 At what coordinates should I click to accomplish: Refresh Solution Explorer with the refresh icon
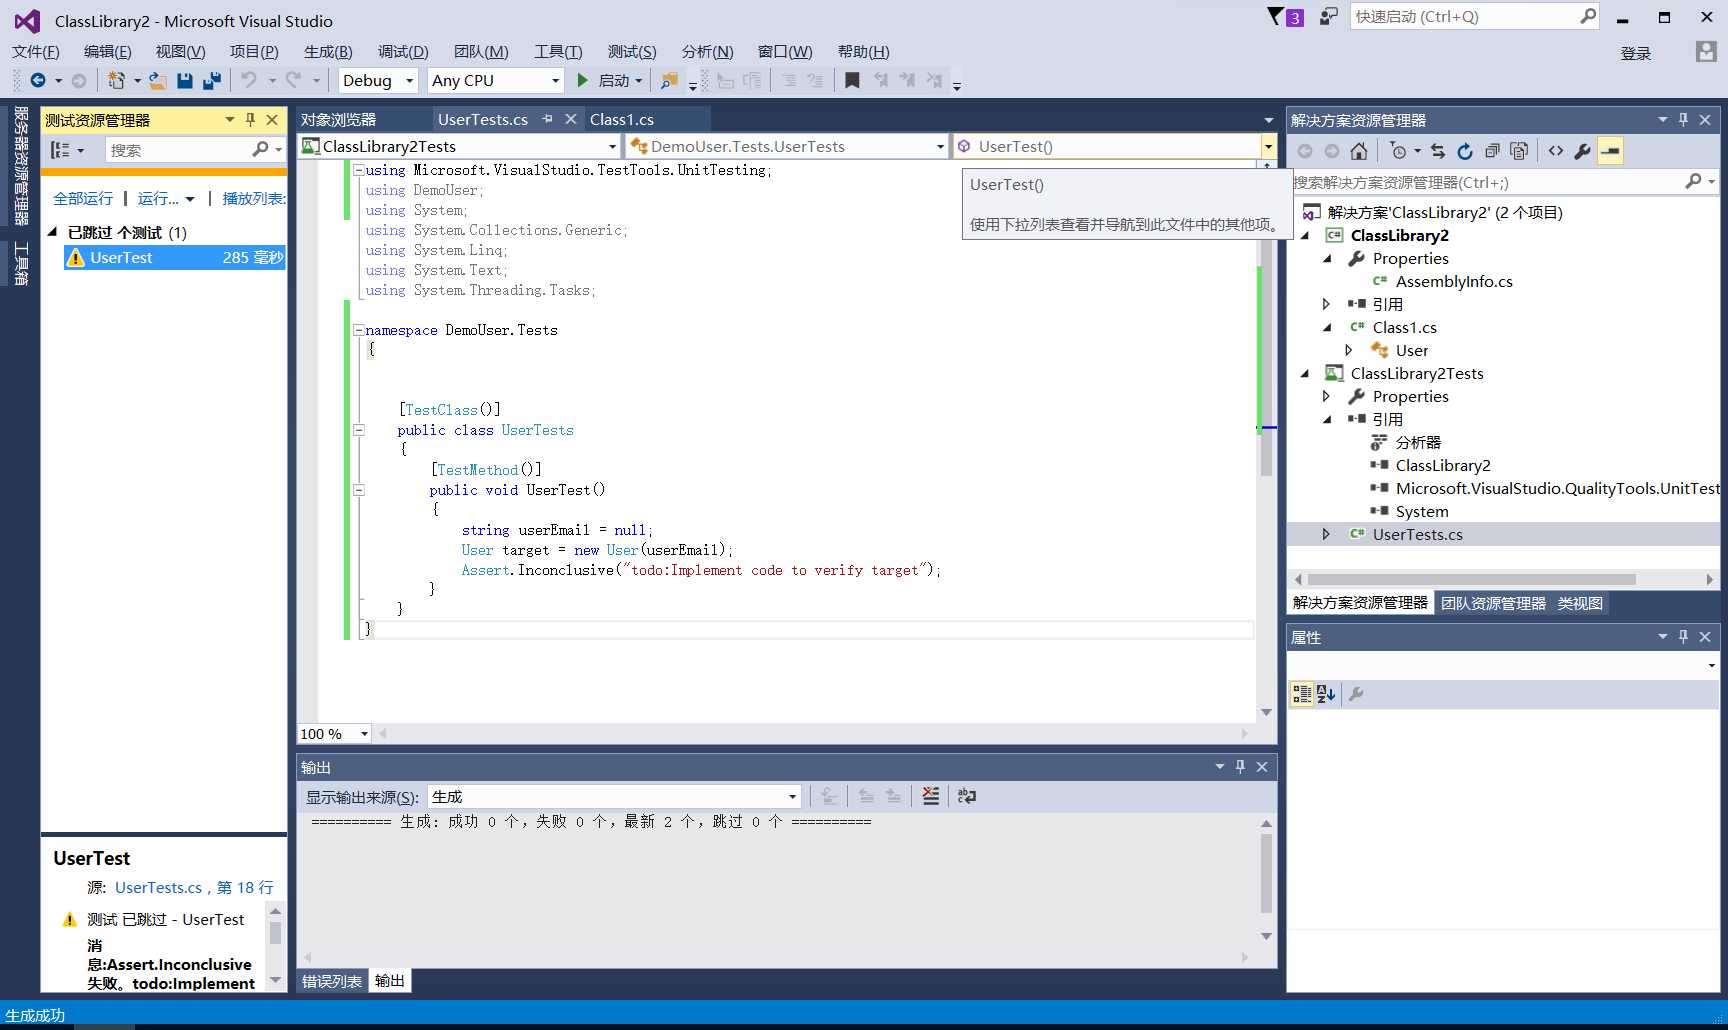pos(1465,151)
